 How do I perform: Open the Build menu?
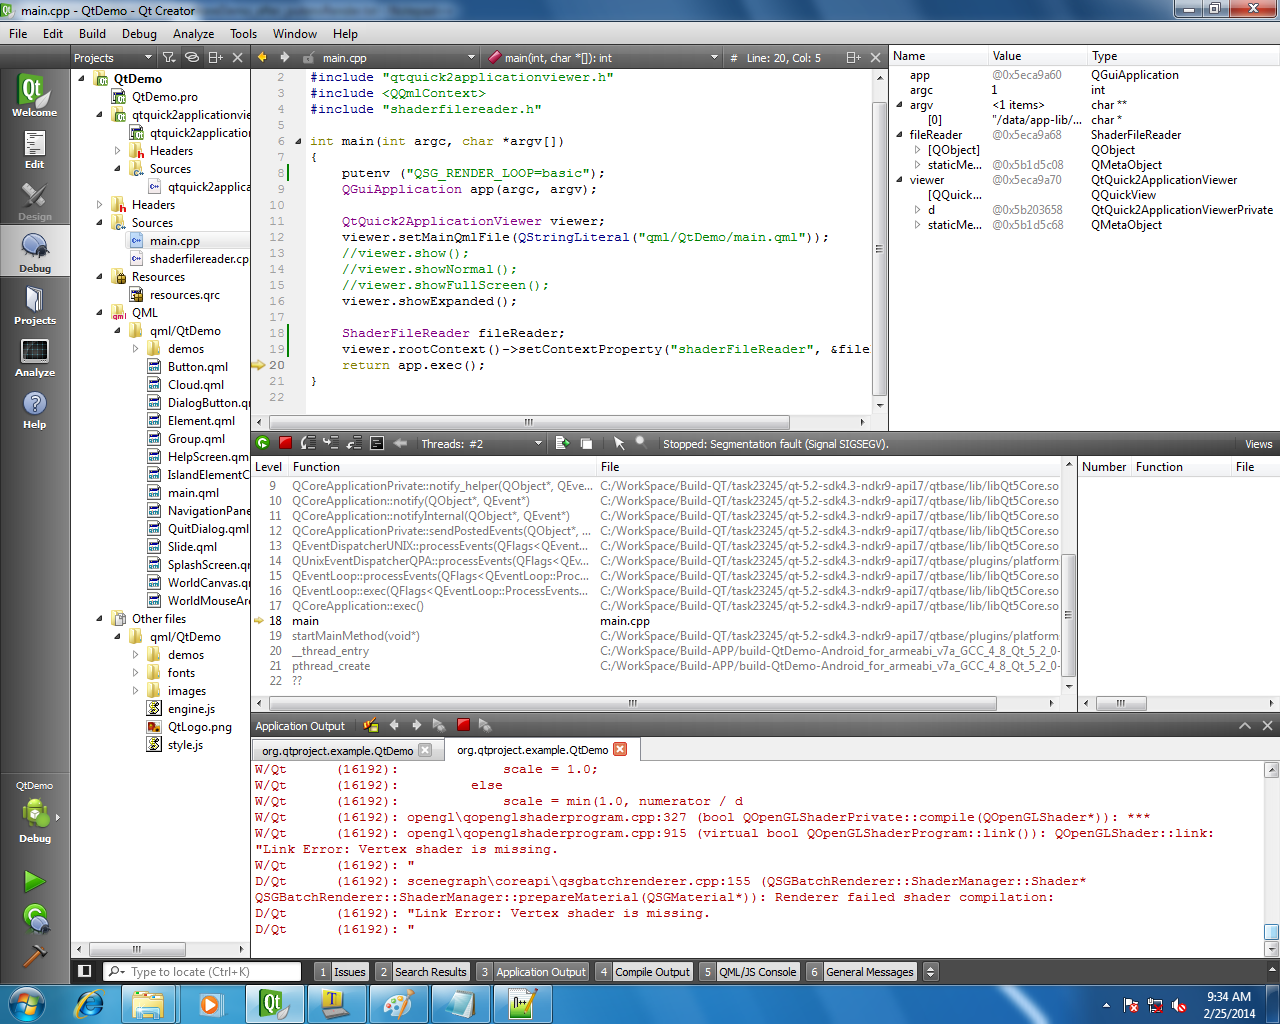click(92, 33)
